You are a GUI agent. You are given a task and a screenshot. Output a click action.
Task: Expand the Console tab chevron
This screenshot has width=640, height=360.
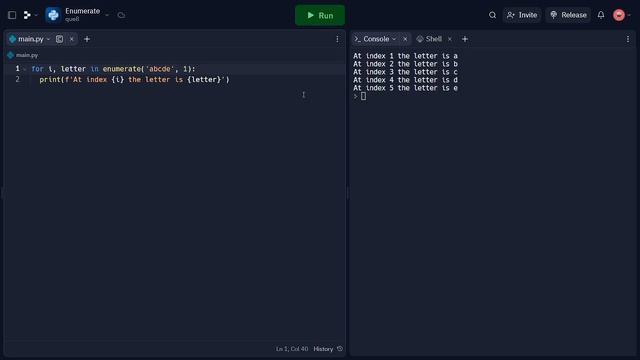[394, 39]
